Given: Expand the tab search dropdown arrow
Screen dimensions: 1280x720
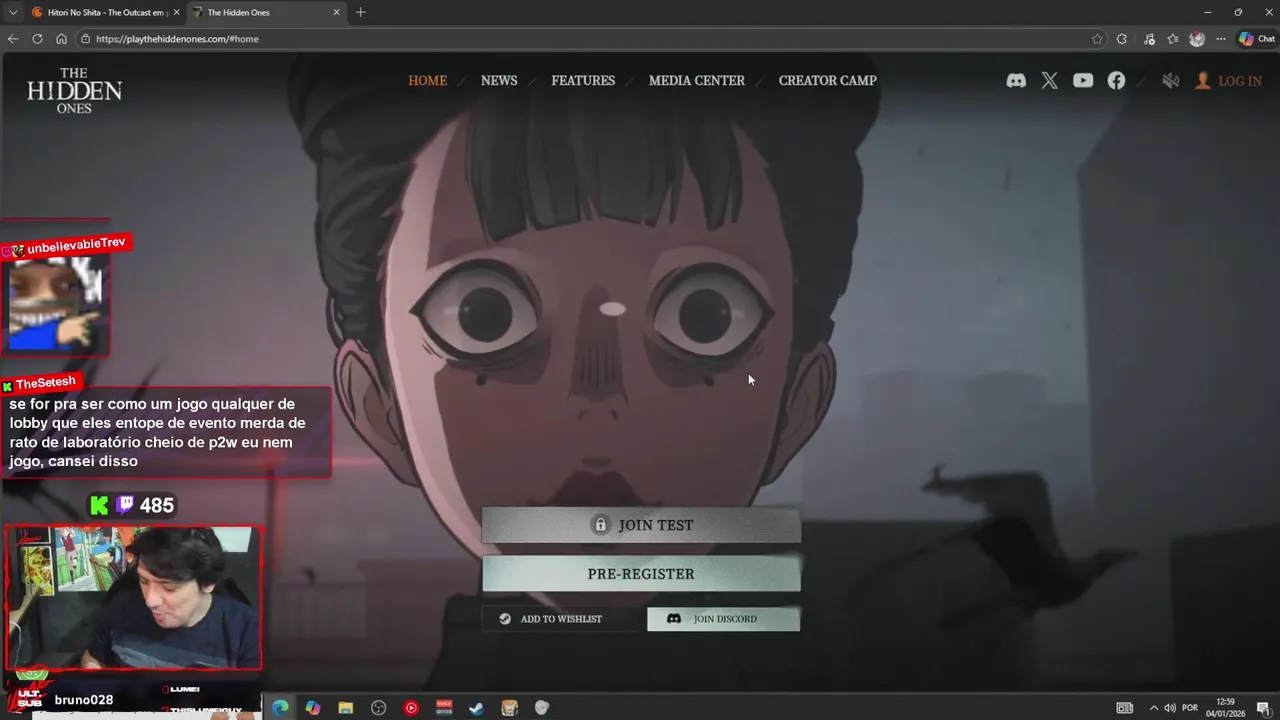Looking at the screenshot, I should coord(12,12).
